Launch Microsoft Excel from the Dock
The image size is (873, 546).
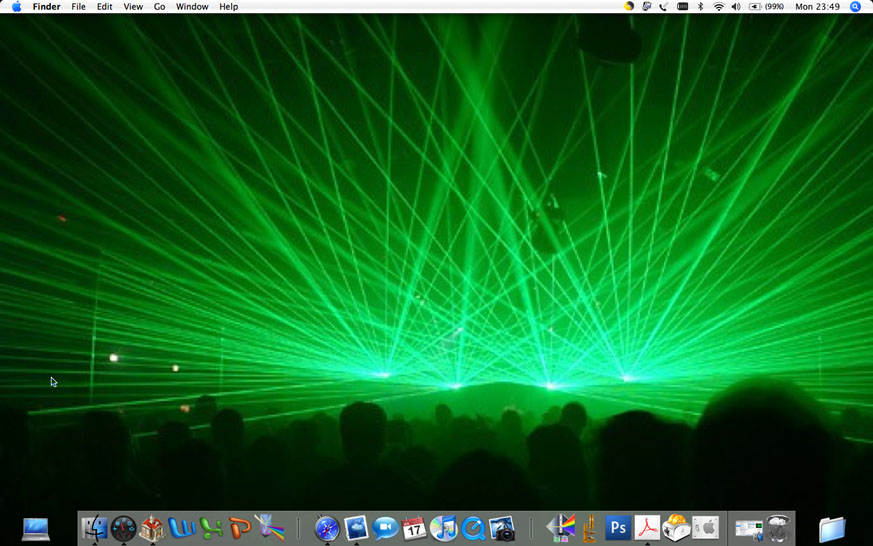pos(210,528)
